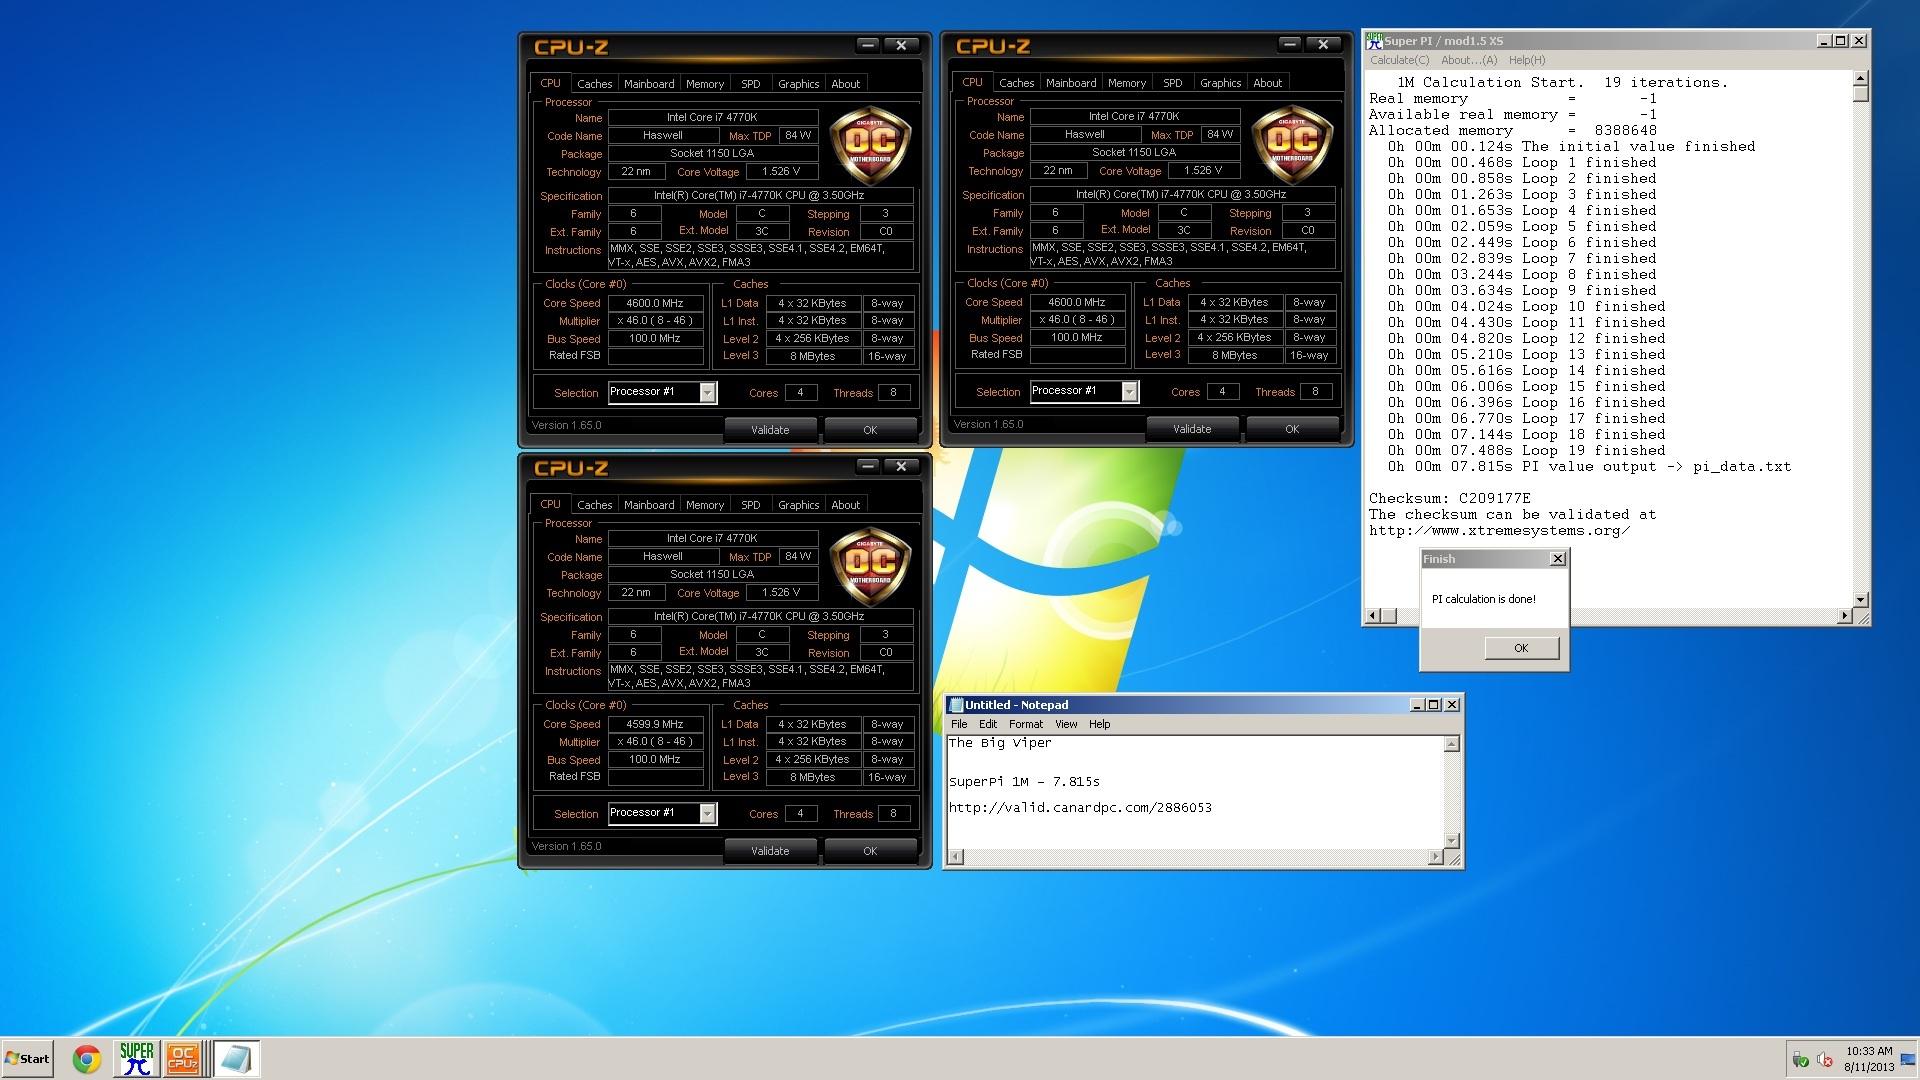Click Core Speed 4599.9 MHz value in bottom CPU-Z
The width and height of the screenshot is (1920, 1080).
click(x=655, y=724)
